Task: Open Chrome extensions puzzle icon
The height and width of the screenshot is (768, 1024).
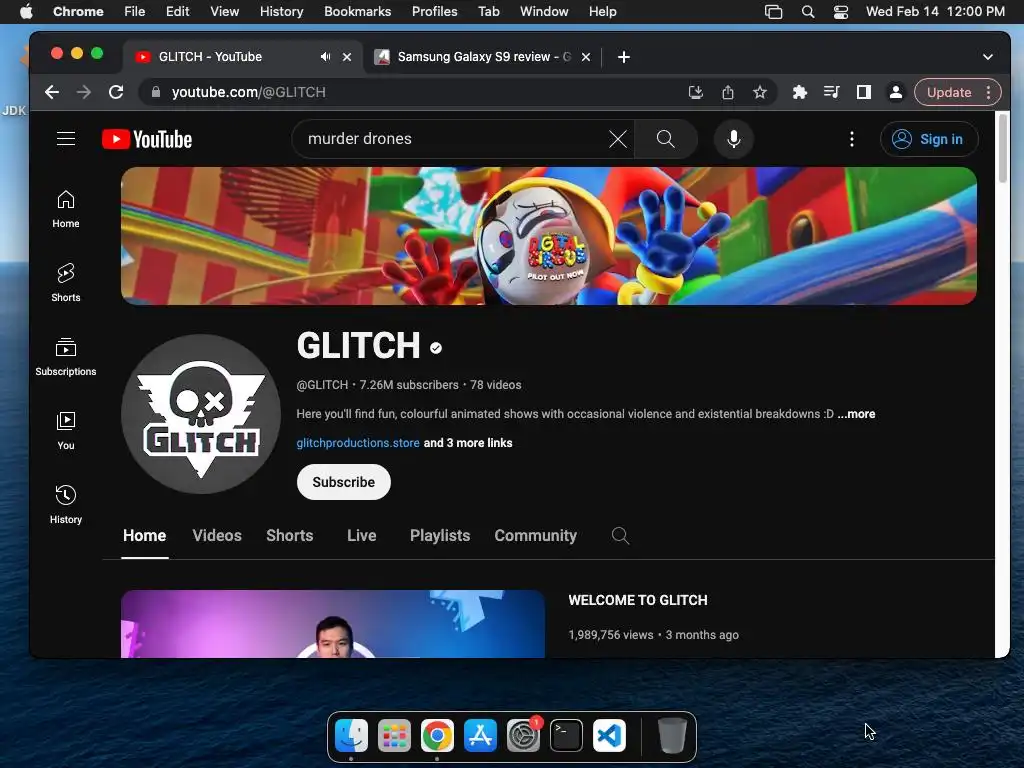Action: [799, 93]
